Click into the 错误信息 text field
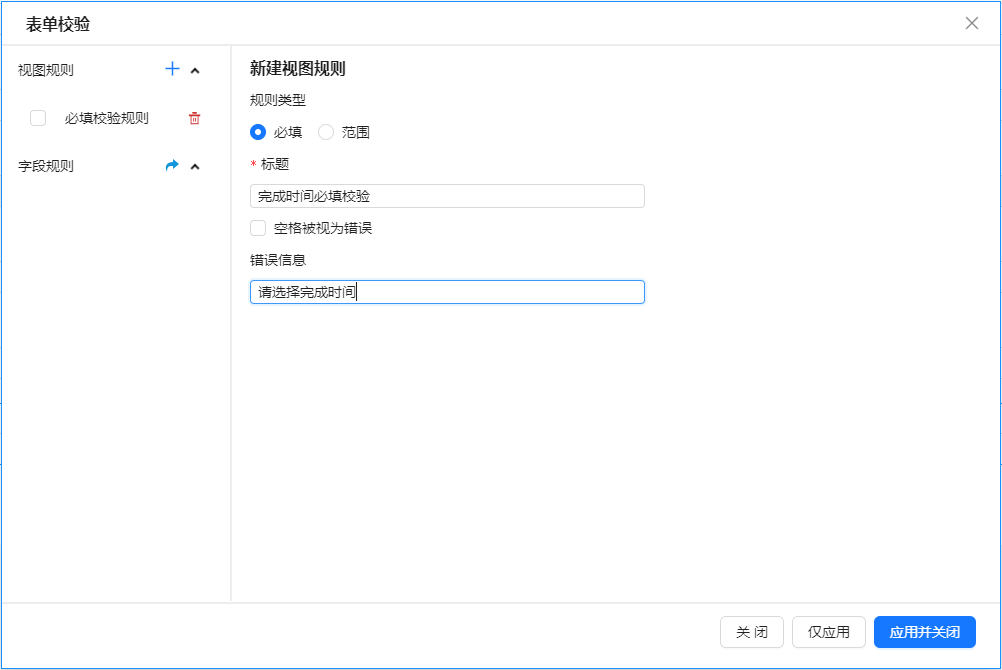1002x670 pixels. click(447, 292)
